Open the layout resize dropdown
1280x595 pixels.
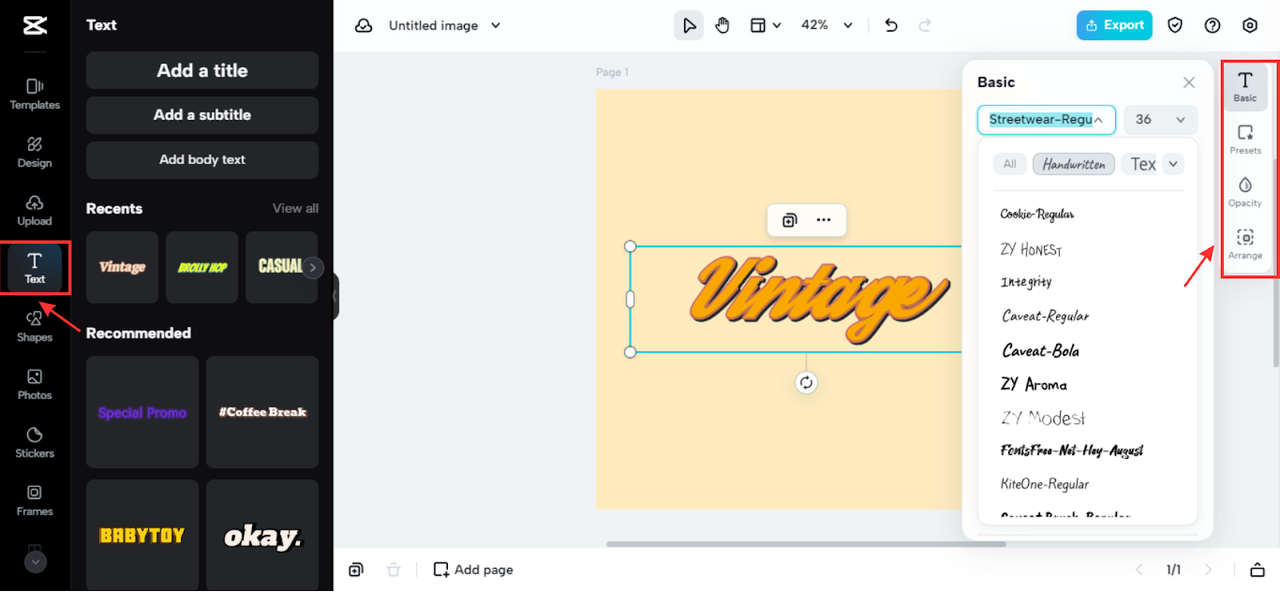coord(765,26)
